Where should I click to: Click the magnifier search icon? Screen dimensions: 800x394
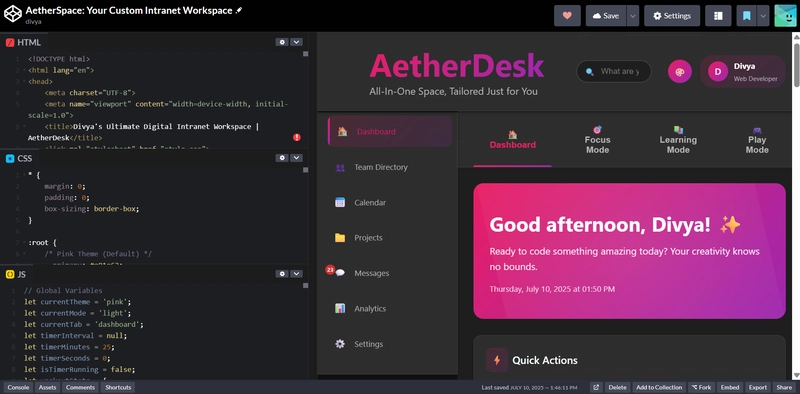(x=589, y=71)
